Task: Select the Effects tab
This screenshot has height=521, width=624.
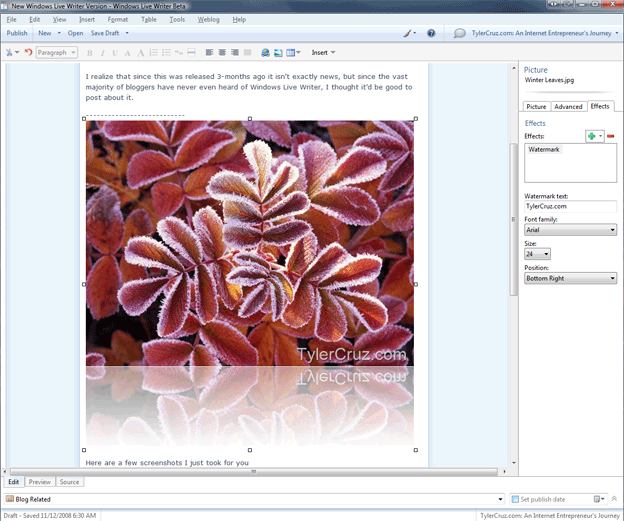Action: (600, 106)
